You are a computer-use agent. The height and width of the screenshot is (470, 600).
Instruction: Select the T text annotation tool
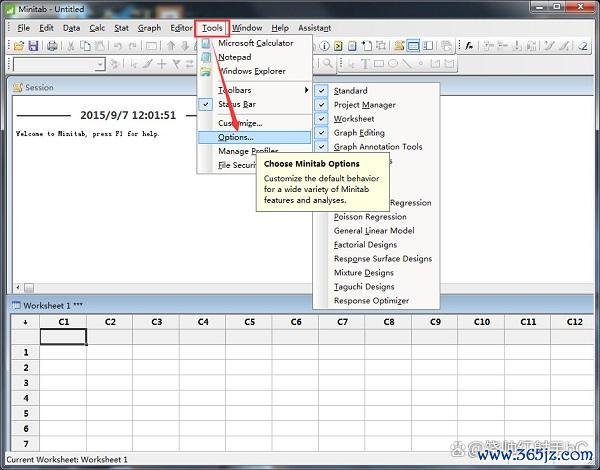pos(365,64)
